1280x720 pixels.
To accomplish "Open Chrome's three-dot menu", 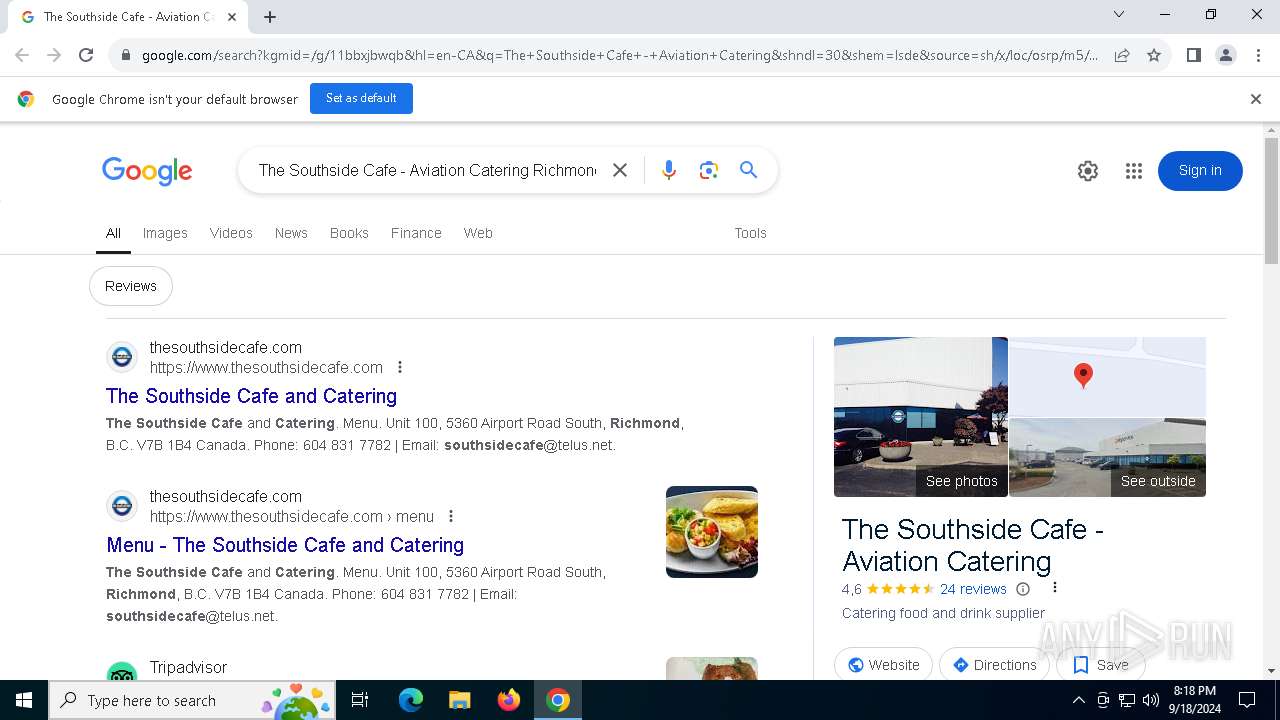I will coord(1258,55).
